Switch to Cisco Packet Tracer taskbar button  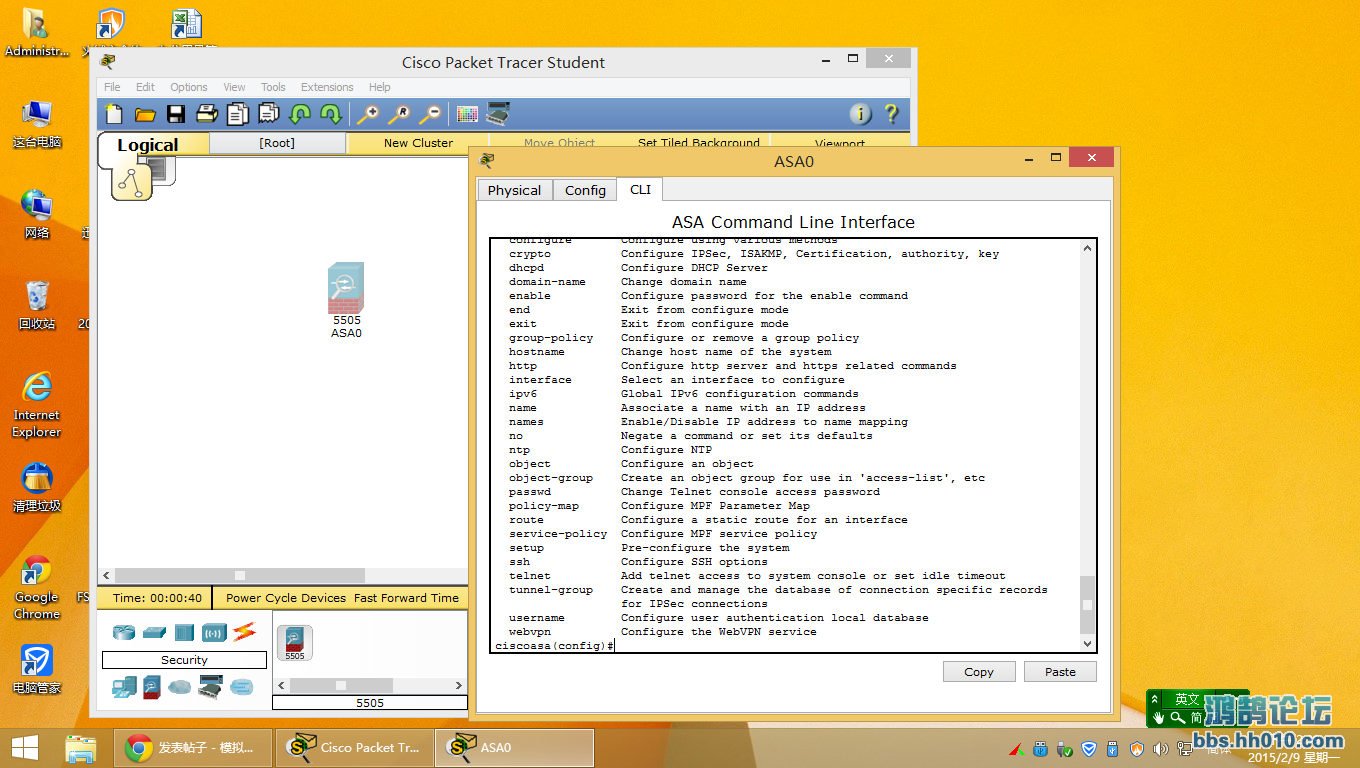coord(353,748)
